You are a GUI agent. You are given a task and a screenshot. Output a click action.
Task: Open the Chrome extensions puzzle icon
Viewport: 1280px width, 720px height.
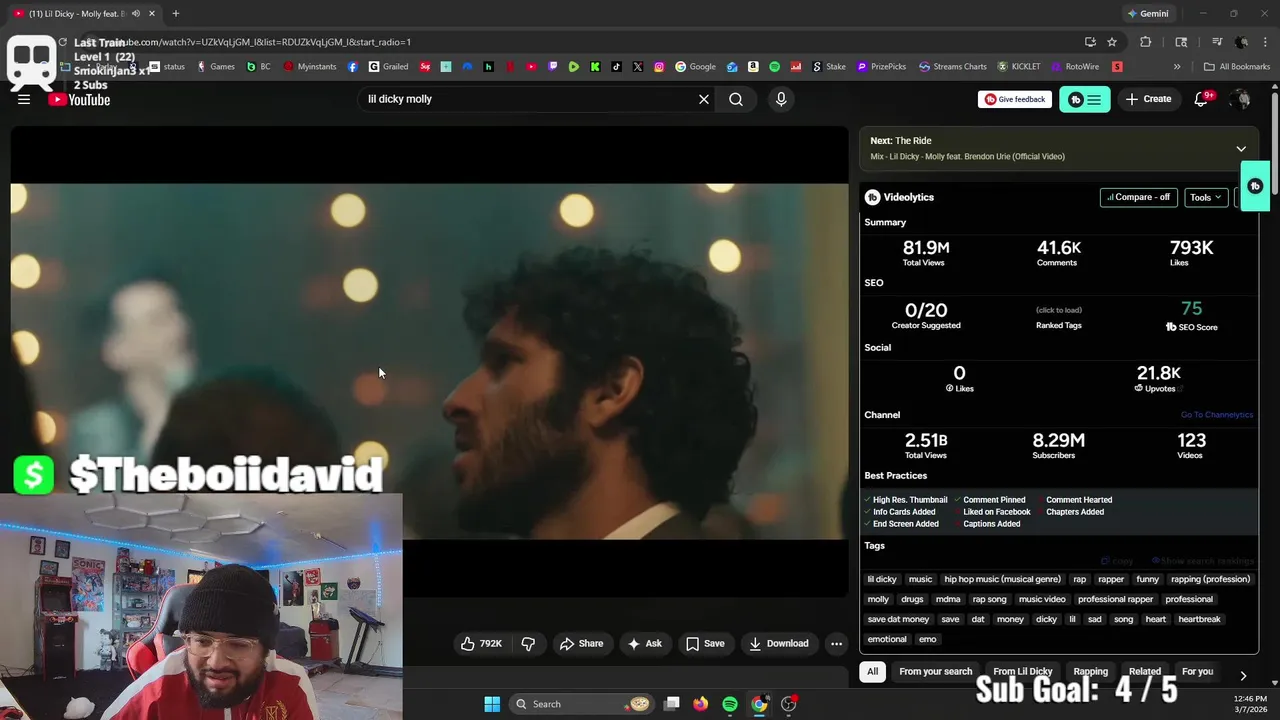pyautogui.click(x=1146, y=42)
